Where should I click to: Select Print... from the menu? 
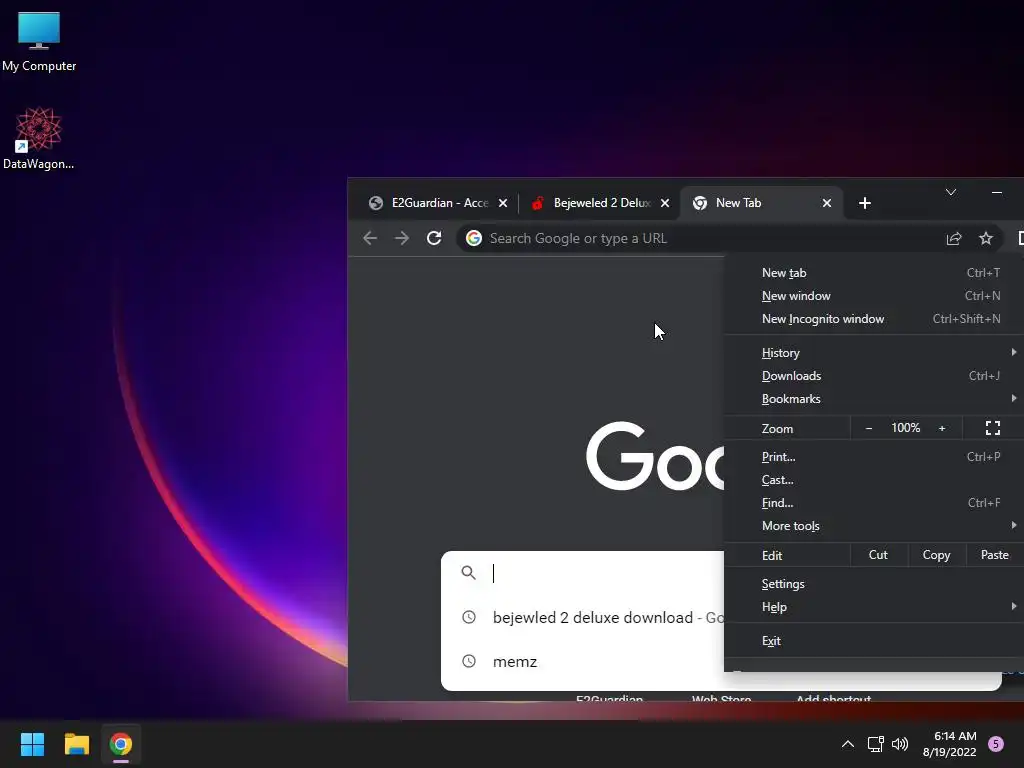tap(875, 456)
